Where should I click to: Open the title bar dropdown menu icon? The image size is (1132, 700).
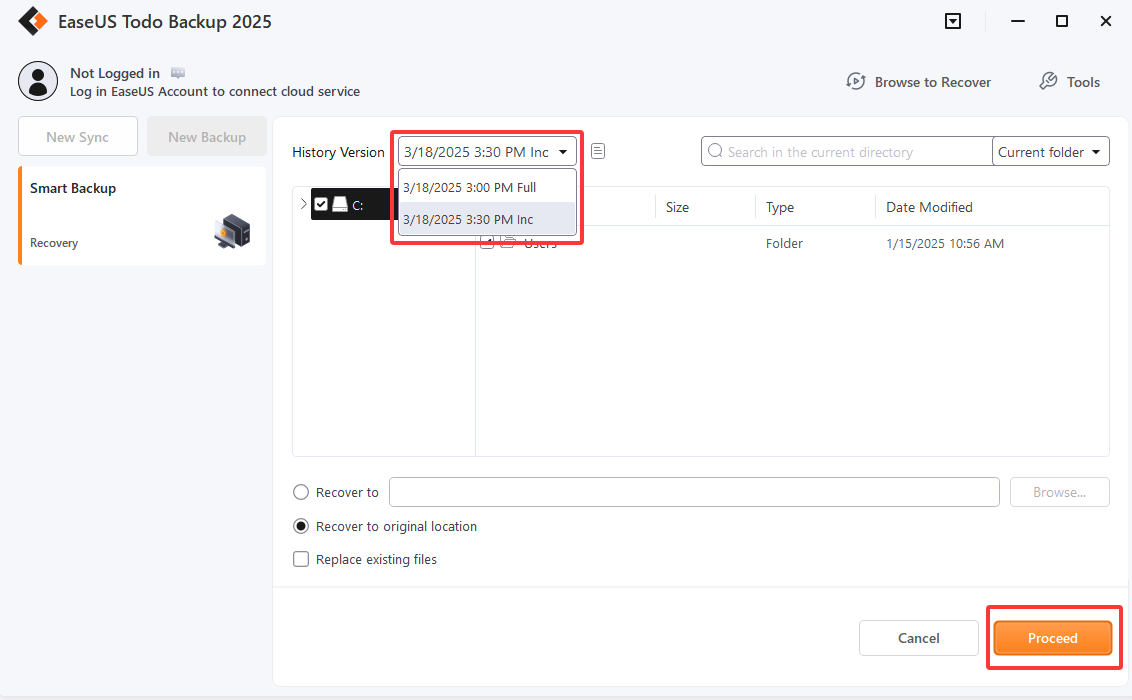click(x=953, y=21)
